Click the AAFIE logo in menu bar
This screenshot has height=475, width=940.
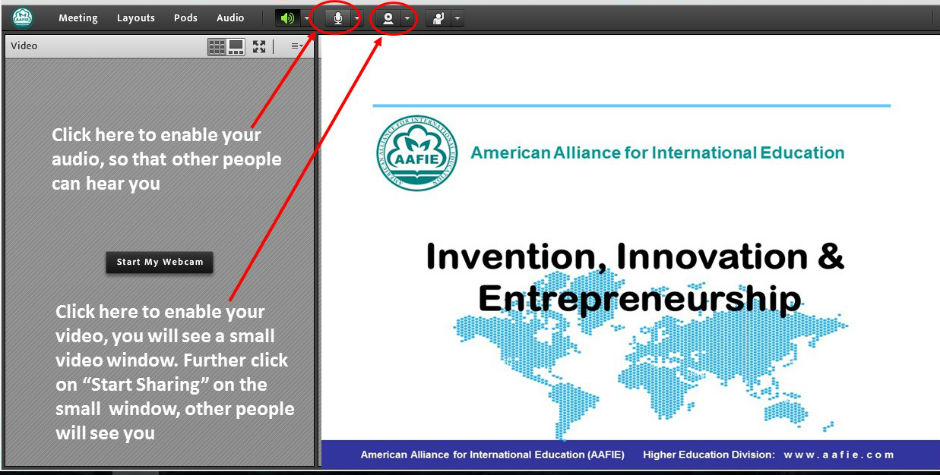(x=23, y=18)
